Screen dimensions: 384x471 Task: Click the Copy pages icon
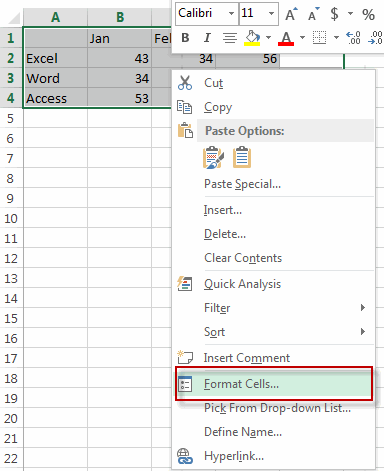(x=184, y=107)
